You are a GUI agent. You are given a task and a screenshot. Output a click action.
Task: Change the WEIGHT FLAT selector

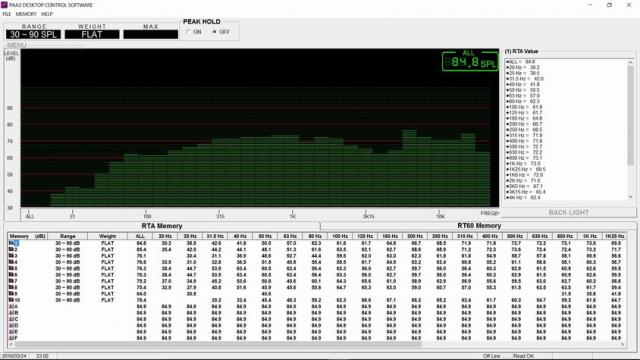[x=92, y=35]
